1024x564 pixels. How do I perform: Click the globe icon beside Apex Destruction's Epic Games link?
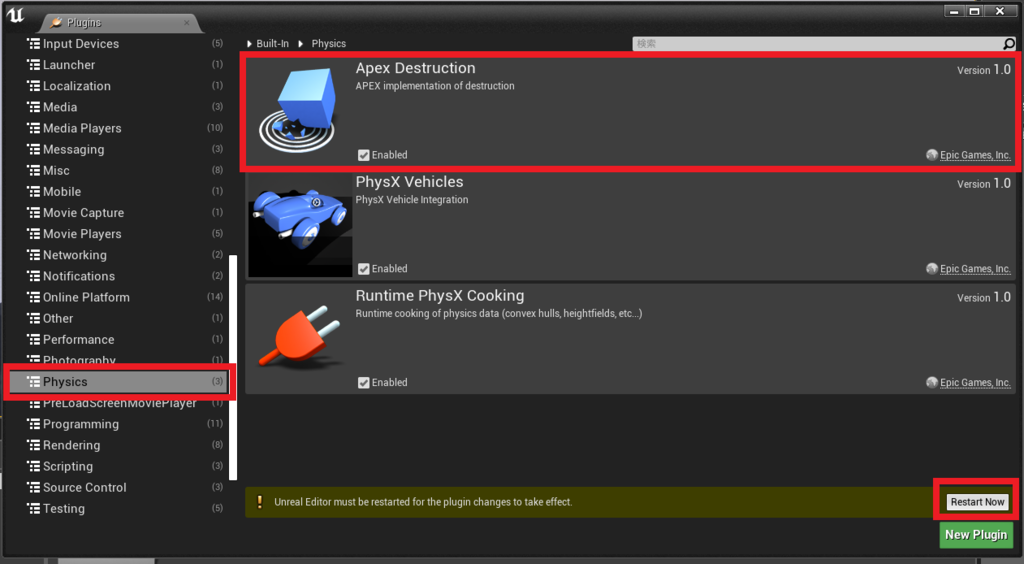932,155
